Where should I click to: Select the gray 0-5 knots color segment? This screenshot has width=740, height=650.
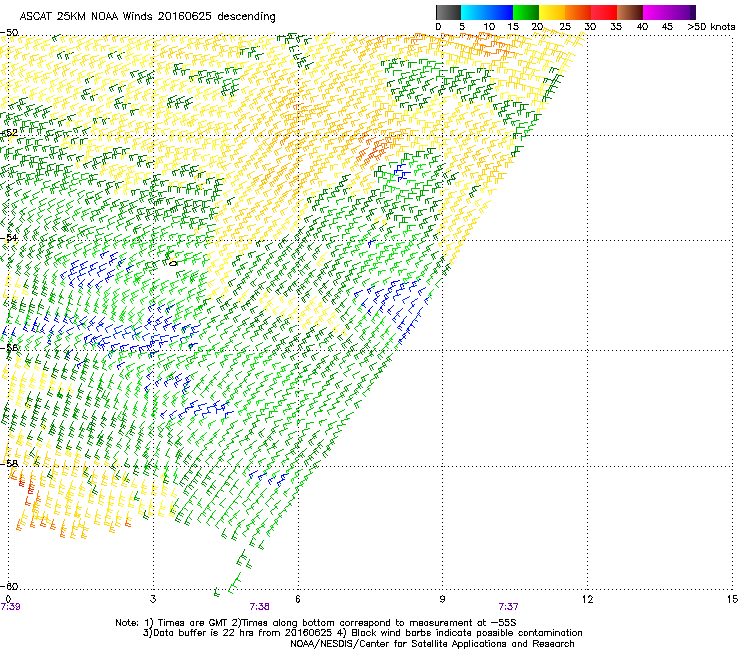(x=448, y=12)
